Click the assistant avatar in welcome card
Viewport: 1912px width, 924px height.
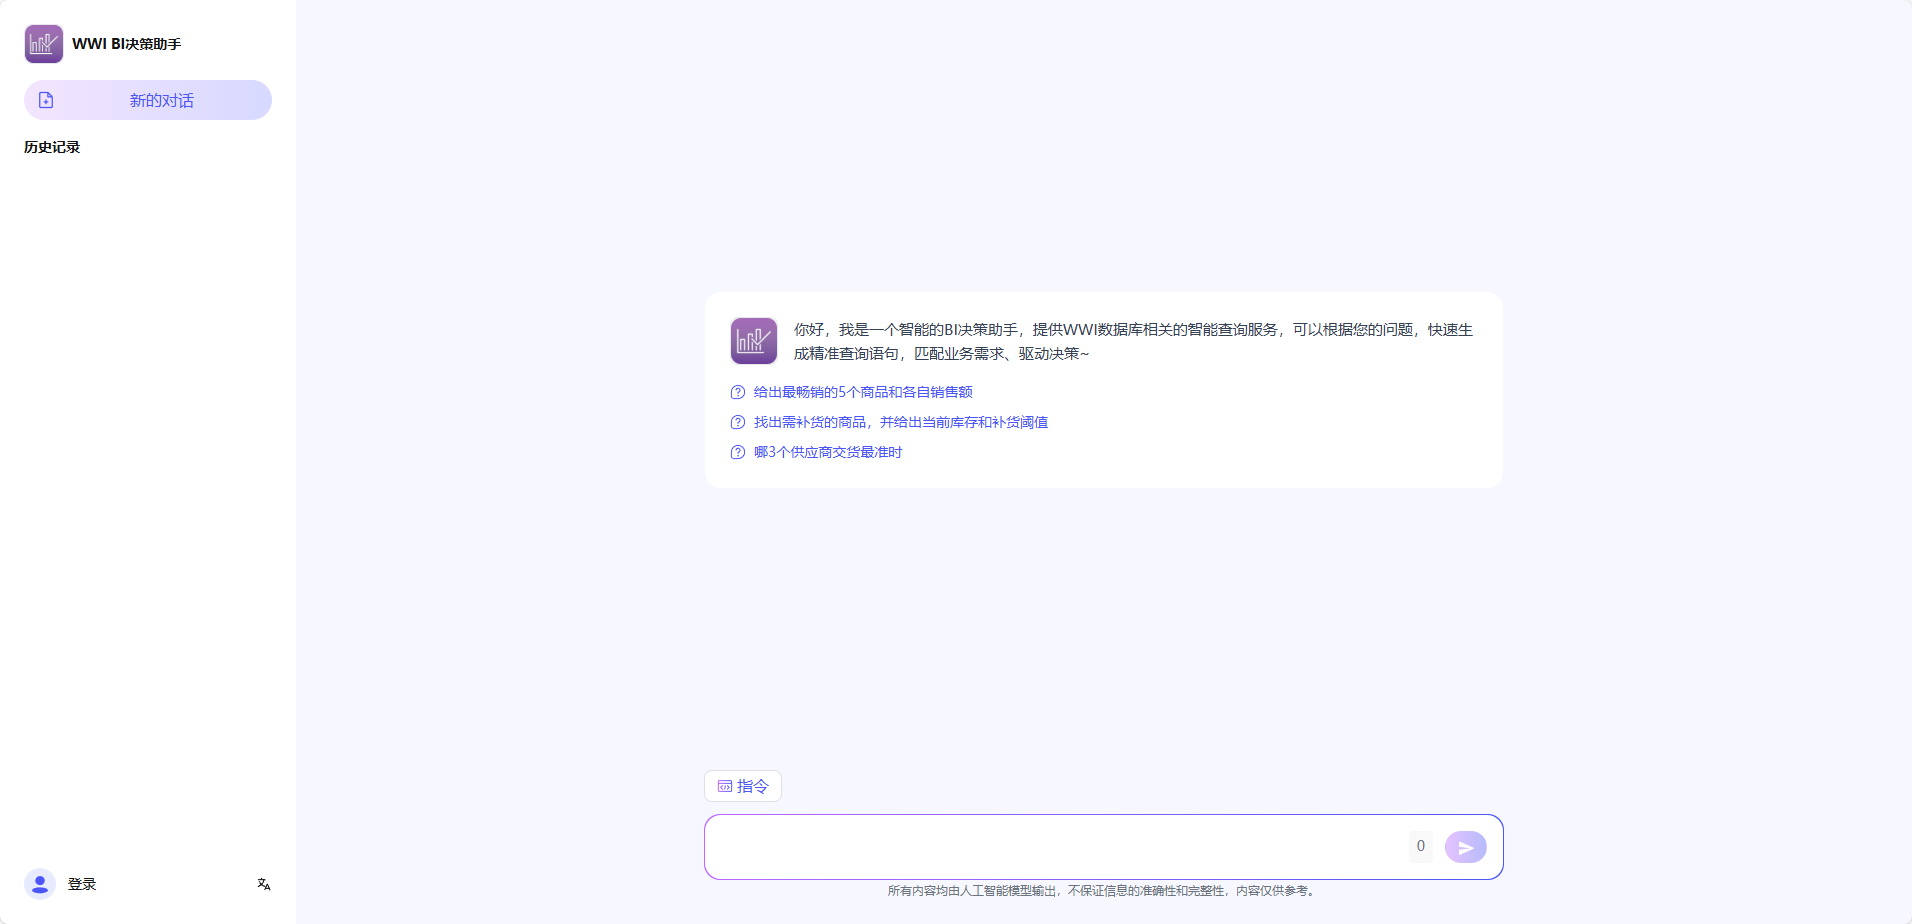pyautogui.click(x=753, y=341)
